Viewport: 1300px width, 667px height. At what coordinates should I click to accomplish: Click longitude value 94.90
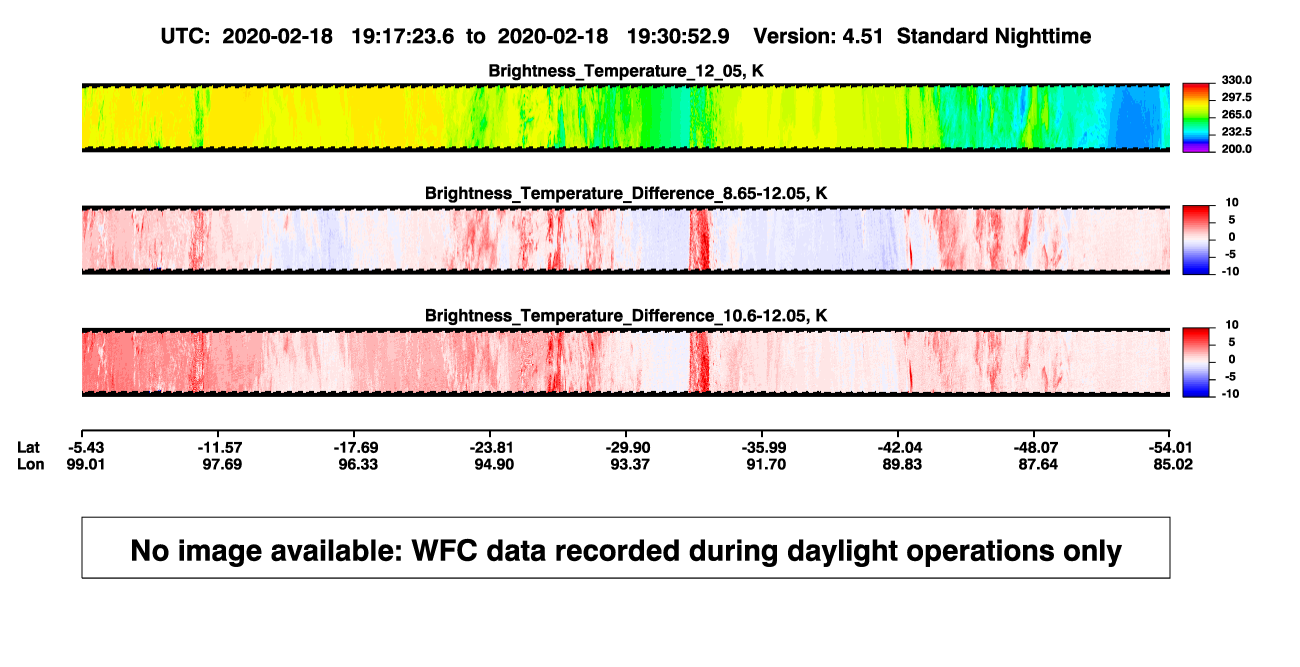pos(495,464)
